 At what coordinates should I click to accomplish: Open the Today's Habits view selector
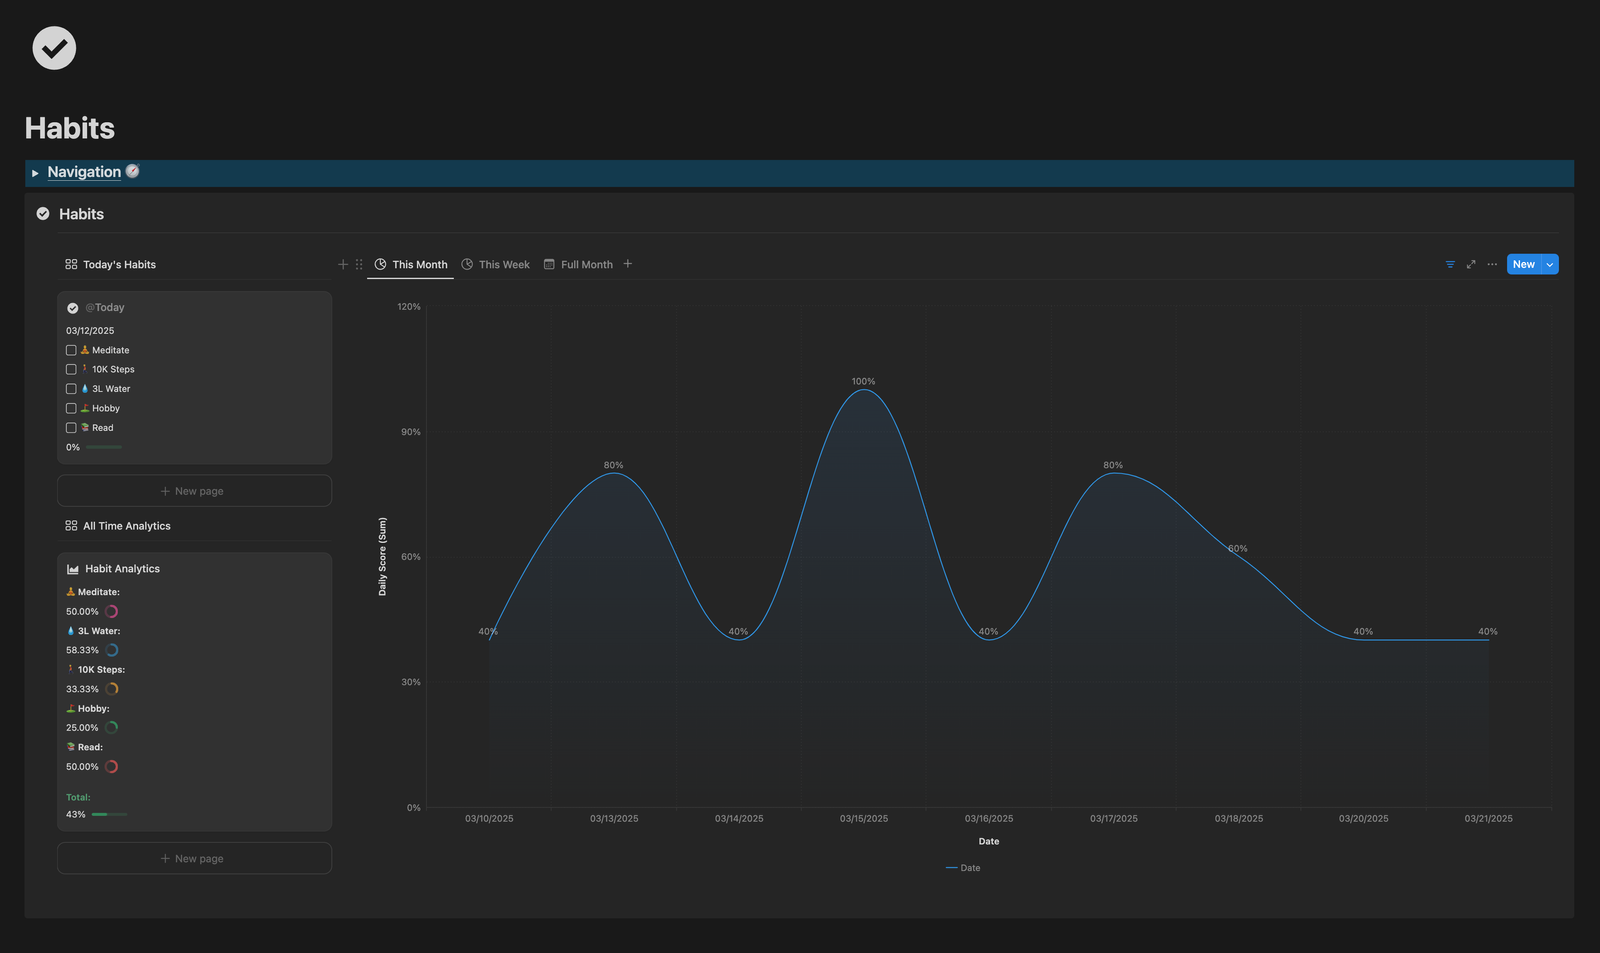click(x=110, y=265)
